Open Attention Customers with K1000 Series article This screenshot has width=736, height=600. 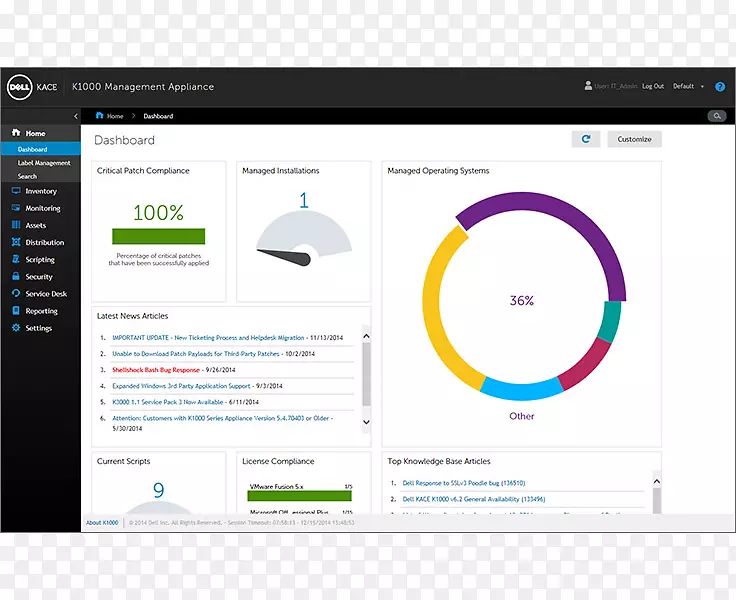[221, 418]
